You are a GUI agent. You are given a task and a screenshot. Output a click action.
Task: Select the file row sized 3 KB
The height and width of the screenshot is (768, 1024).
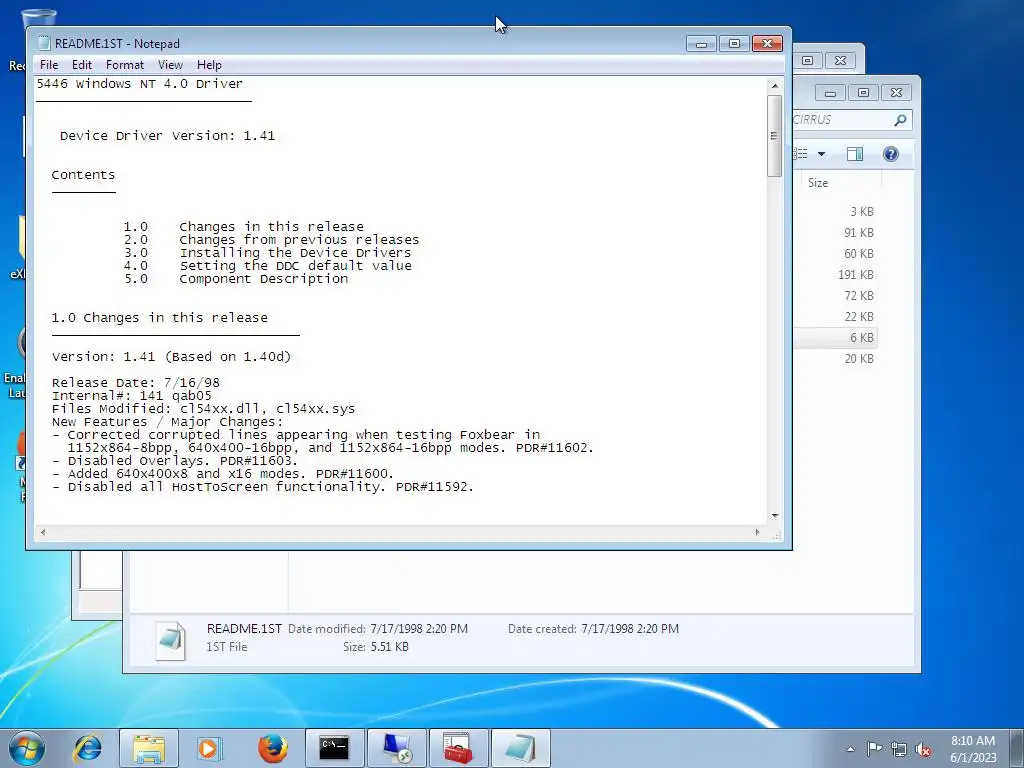[835, 212]
